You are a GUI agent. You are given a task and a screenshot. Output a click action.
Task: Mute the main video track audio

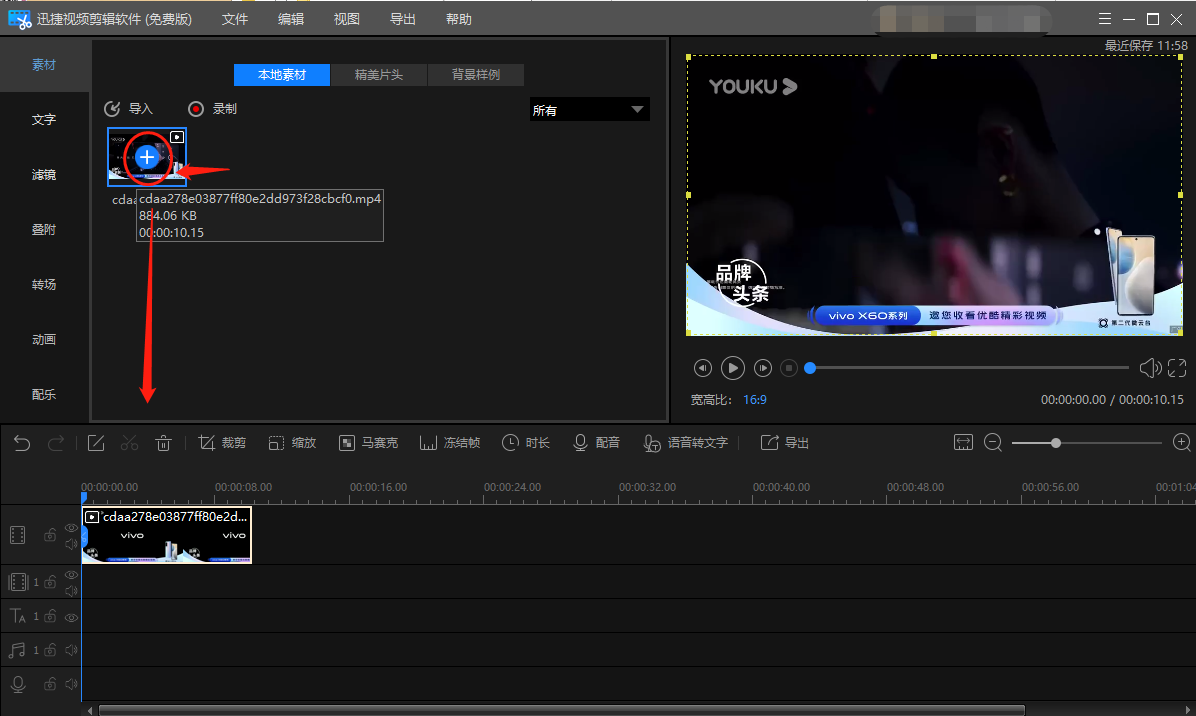[x=71, y=544]
